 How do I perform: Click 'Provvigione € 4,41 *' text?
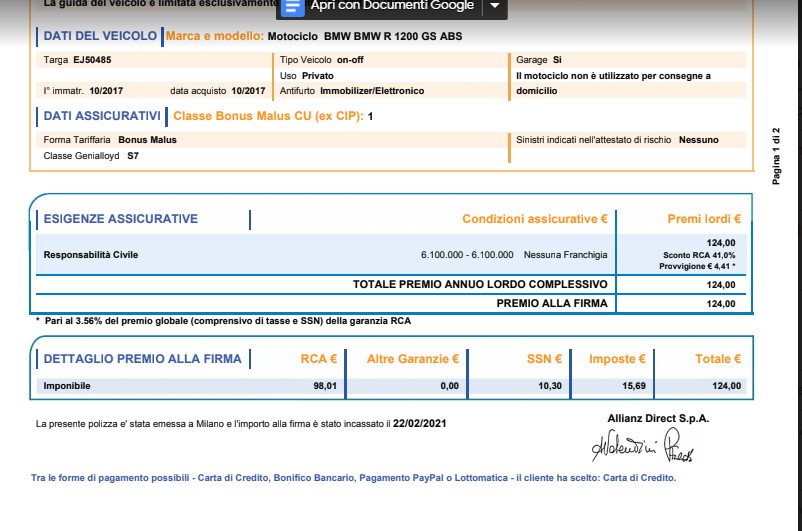[697, 267]
